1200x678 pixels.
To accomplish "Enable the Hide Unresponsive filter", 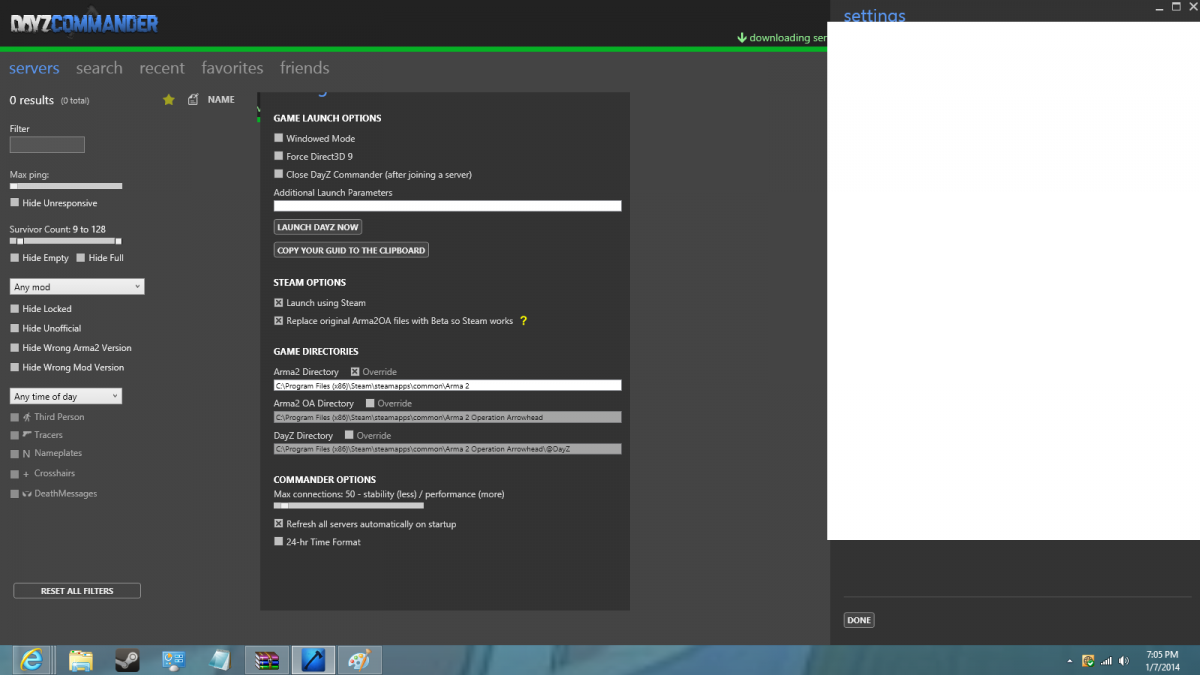I will tap(14, 203).
